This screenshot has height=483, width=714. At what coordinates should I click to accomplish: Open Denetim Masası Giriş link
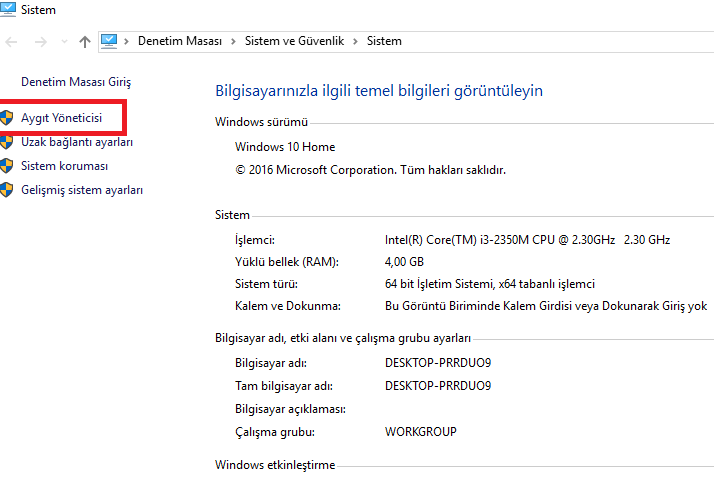76,82
